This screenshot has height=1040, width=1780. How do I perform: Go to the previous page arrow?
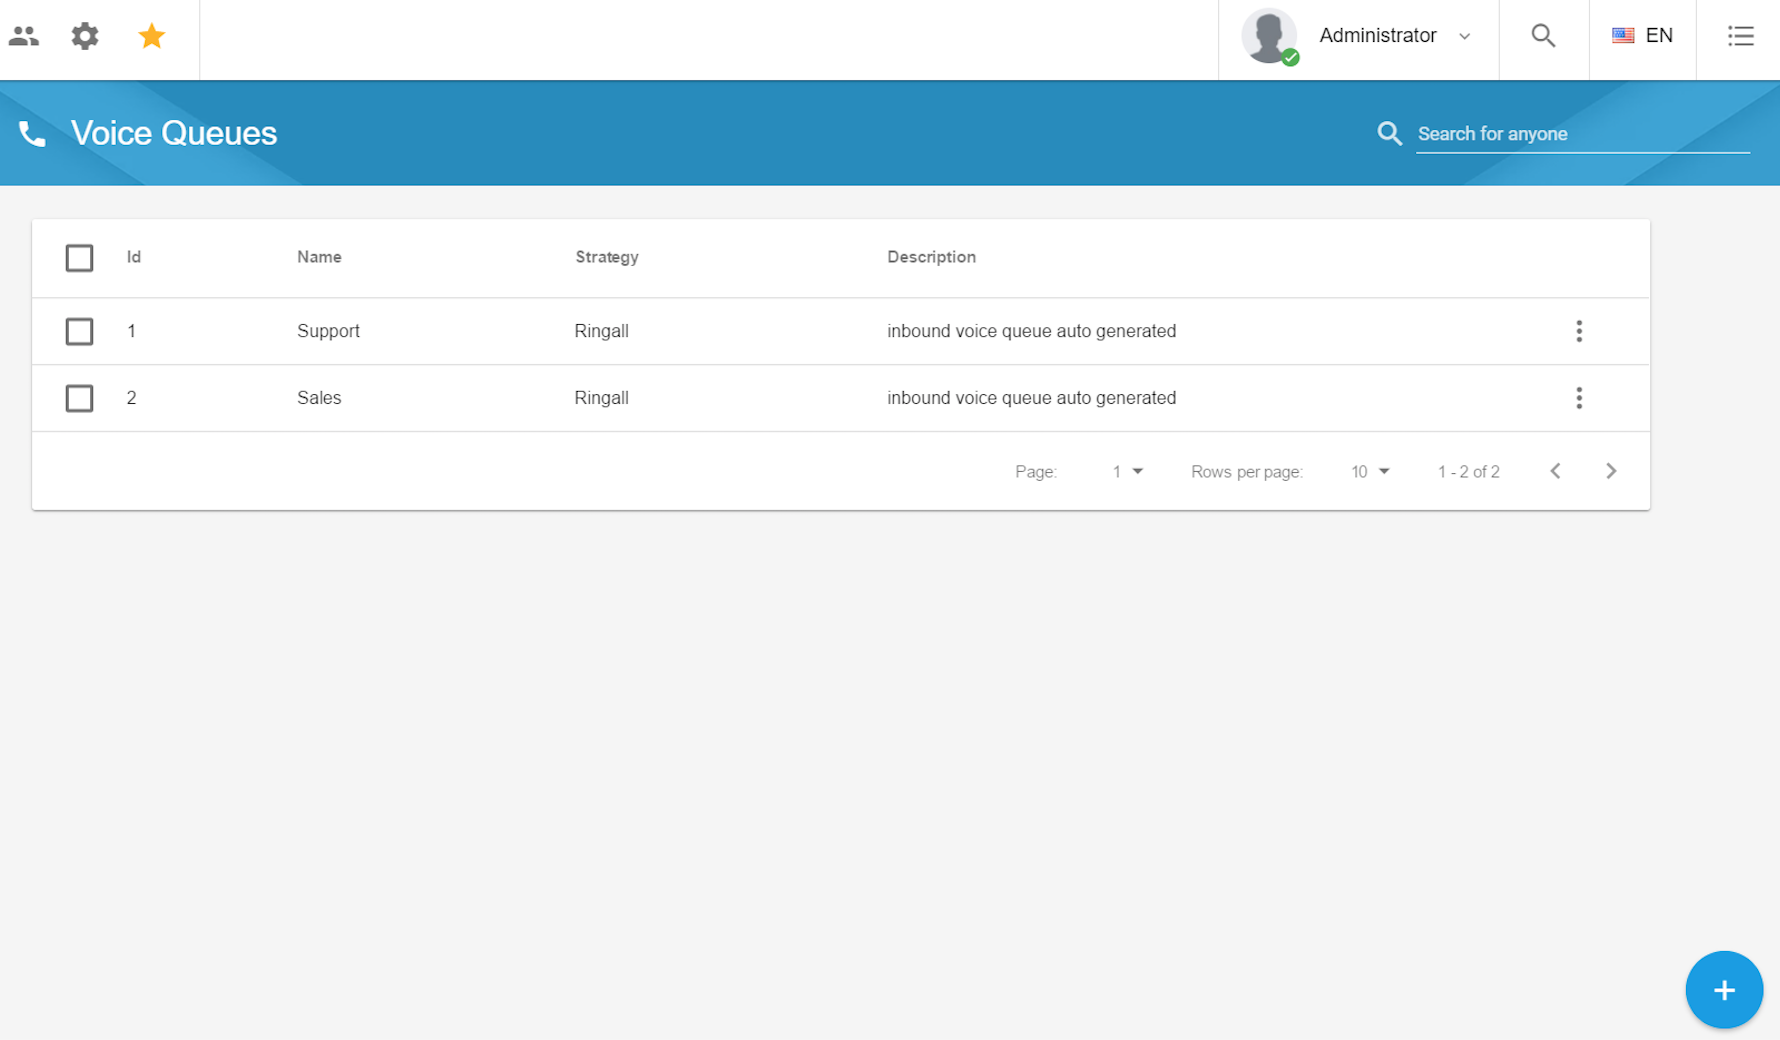[x=1555, y=471]
